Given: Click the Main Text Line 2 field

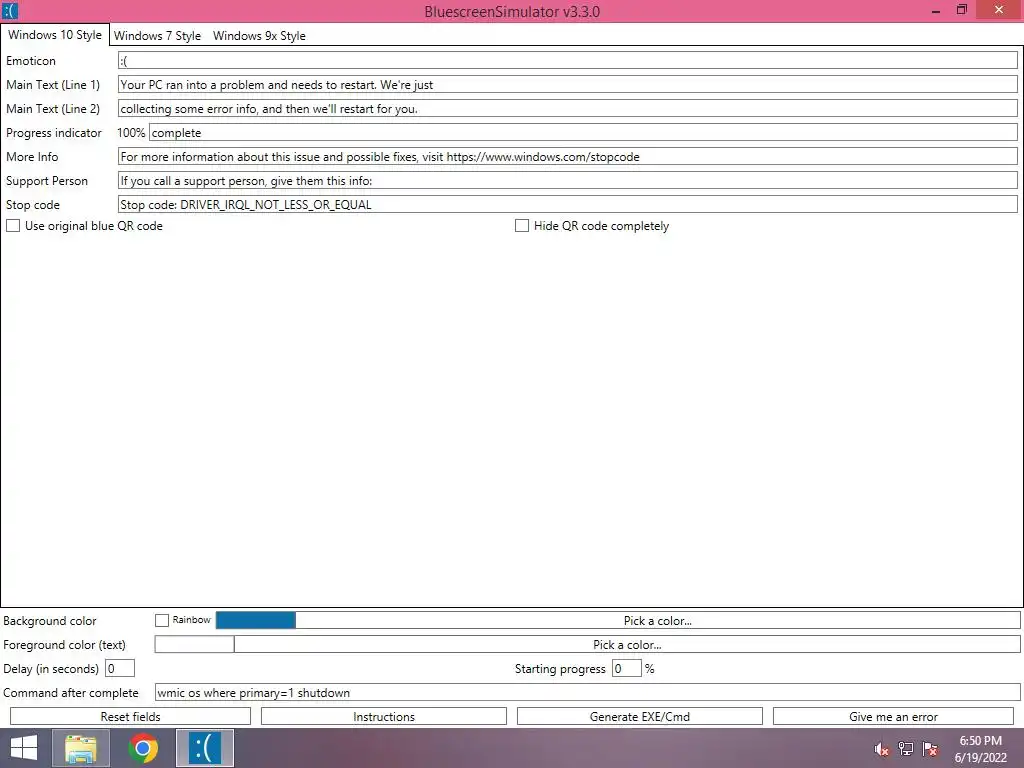Looking at the screenshot, I should tap(568, 108).
